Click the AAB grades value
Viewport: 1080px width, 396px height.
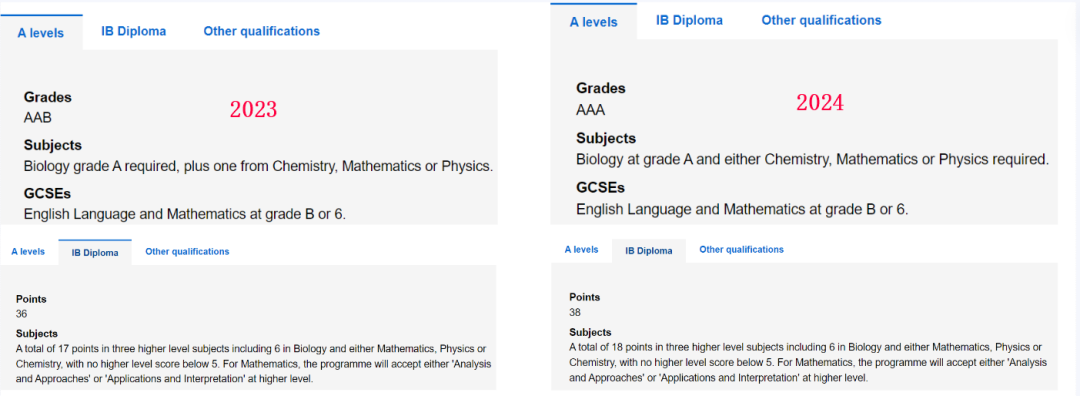click(38, 117)
